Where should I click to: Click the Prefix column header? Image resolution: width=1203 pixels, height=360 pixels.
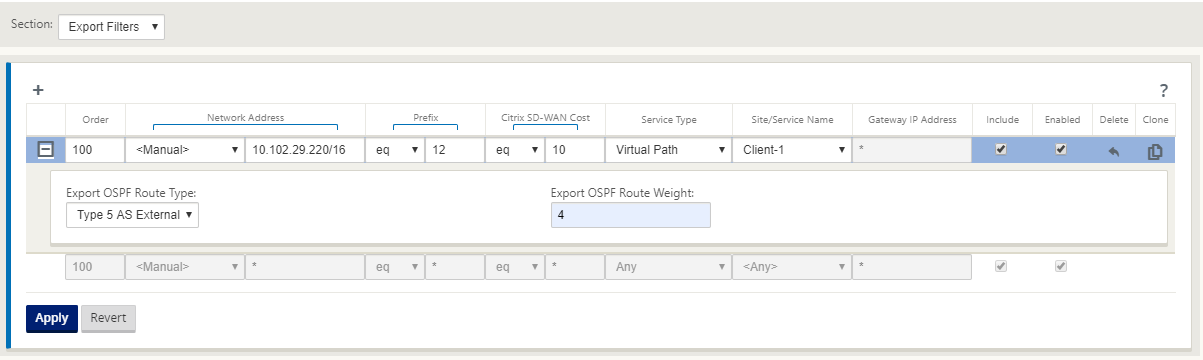coord(425,117)
